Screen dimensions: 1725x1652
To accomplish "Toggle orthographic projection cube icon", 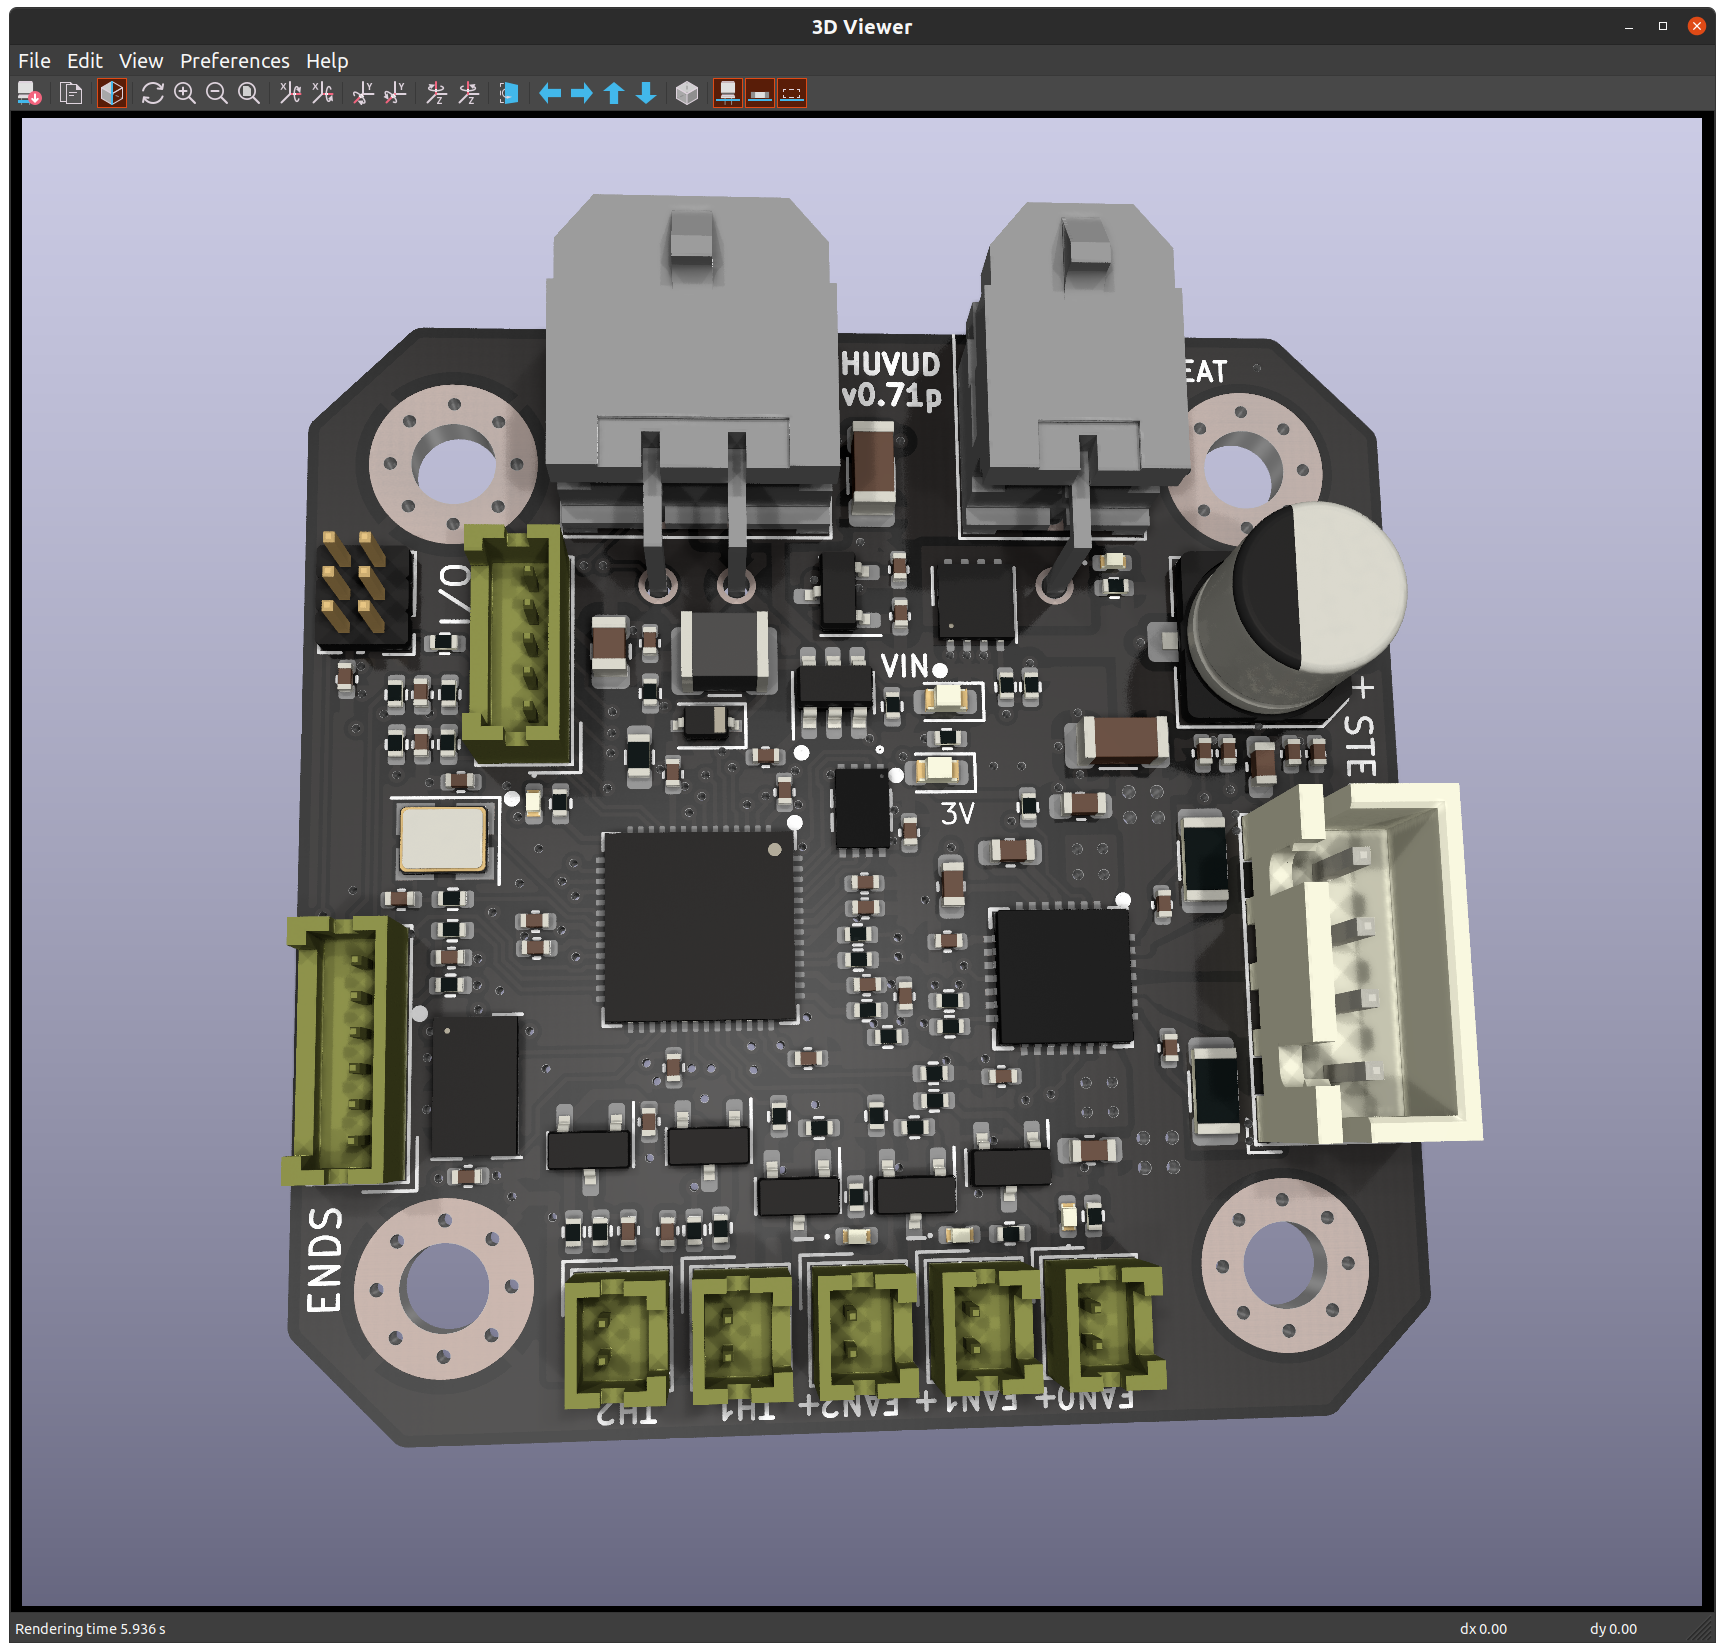I will click(687, 94).
